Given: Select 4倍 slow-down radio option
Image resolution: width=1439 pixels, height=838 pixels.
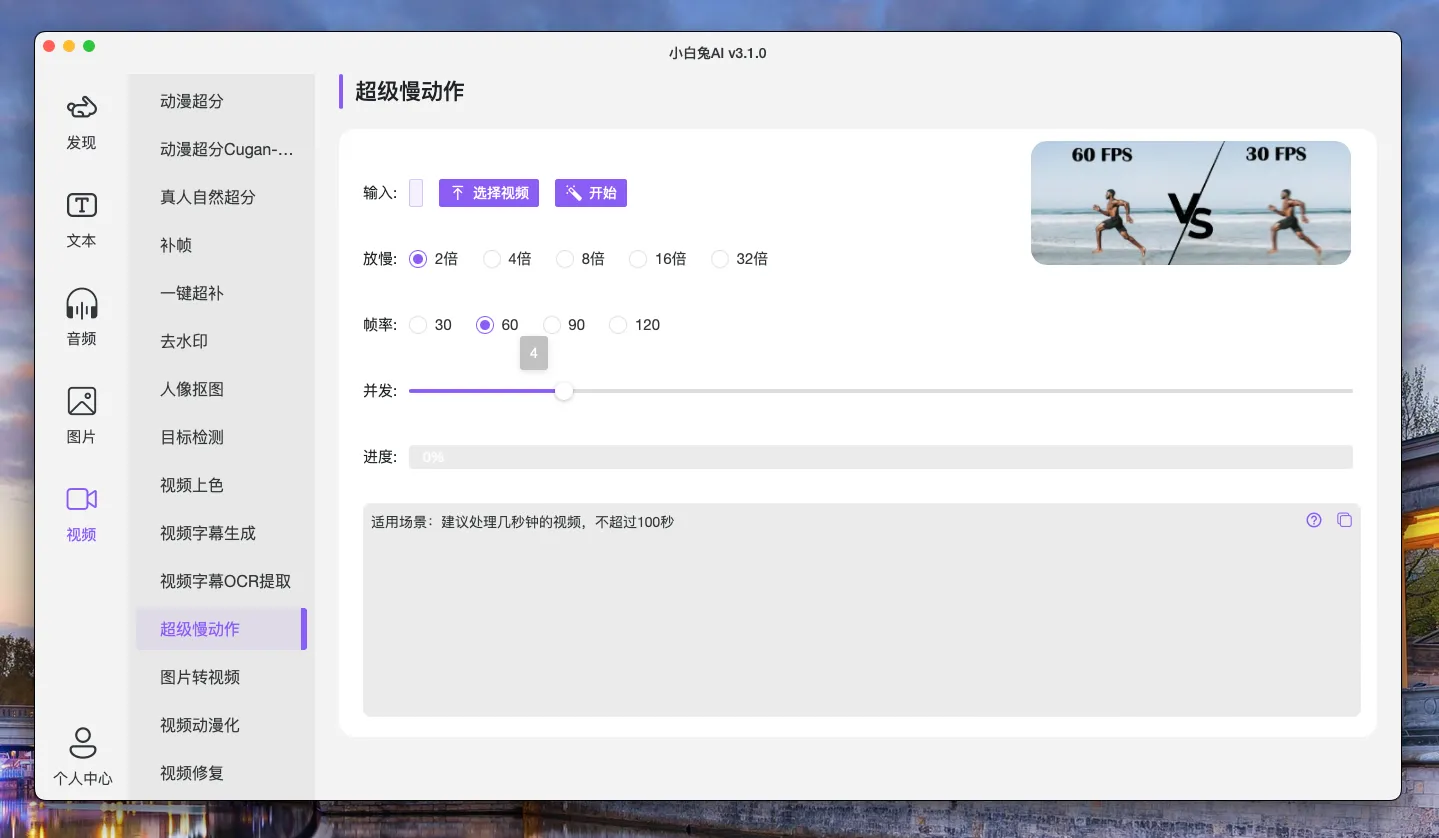Looking at the screenshot, I should [x=492, y=259].
